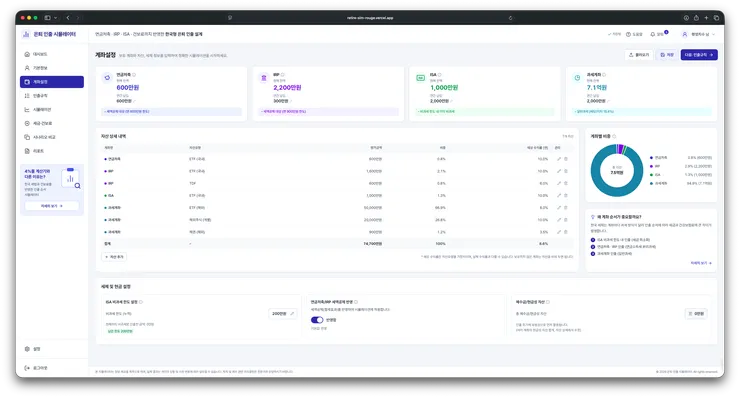Edit the 600만원 annual amount pencil on first card
740x398 pixels.
tap(135, 101)
